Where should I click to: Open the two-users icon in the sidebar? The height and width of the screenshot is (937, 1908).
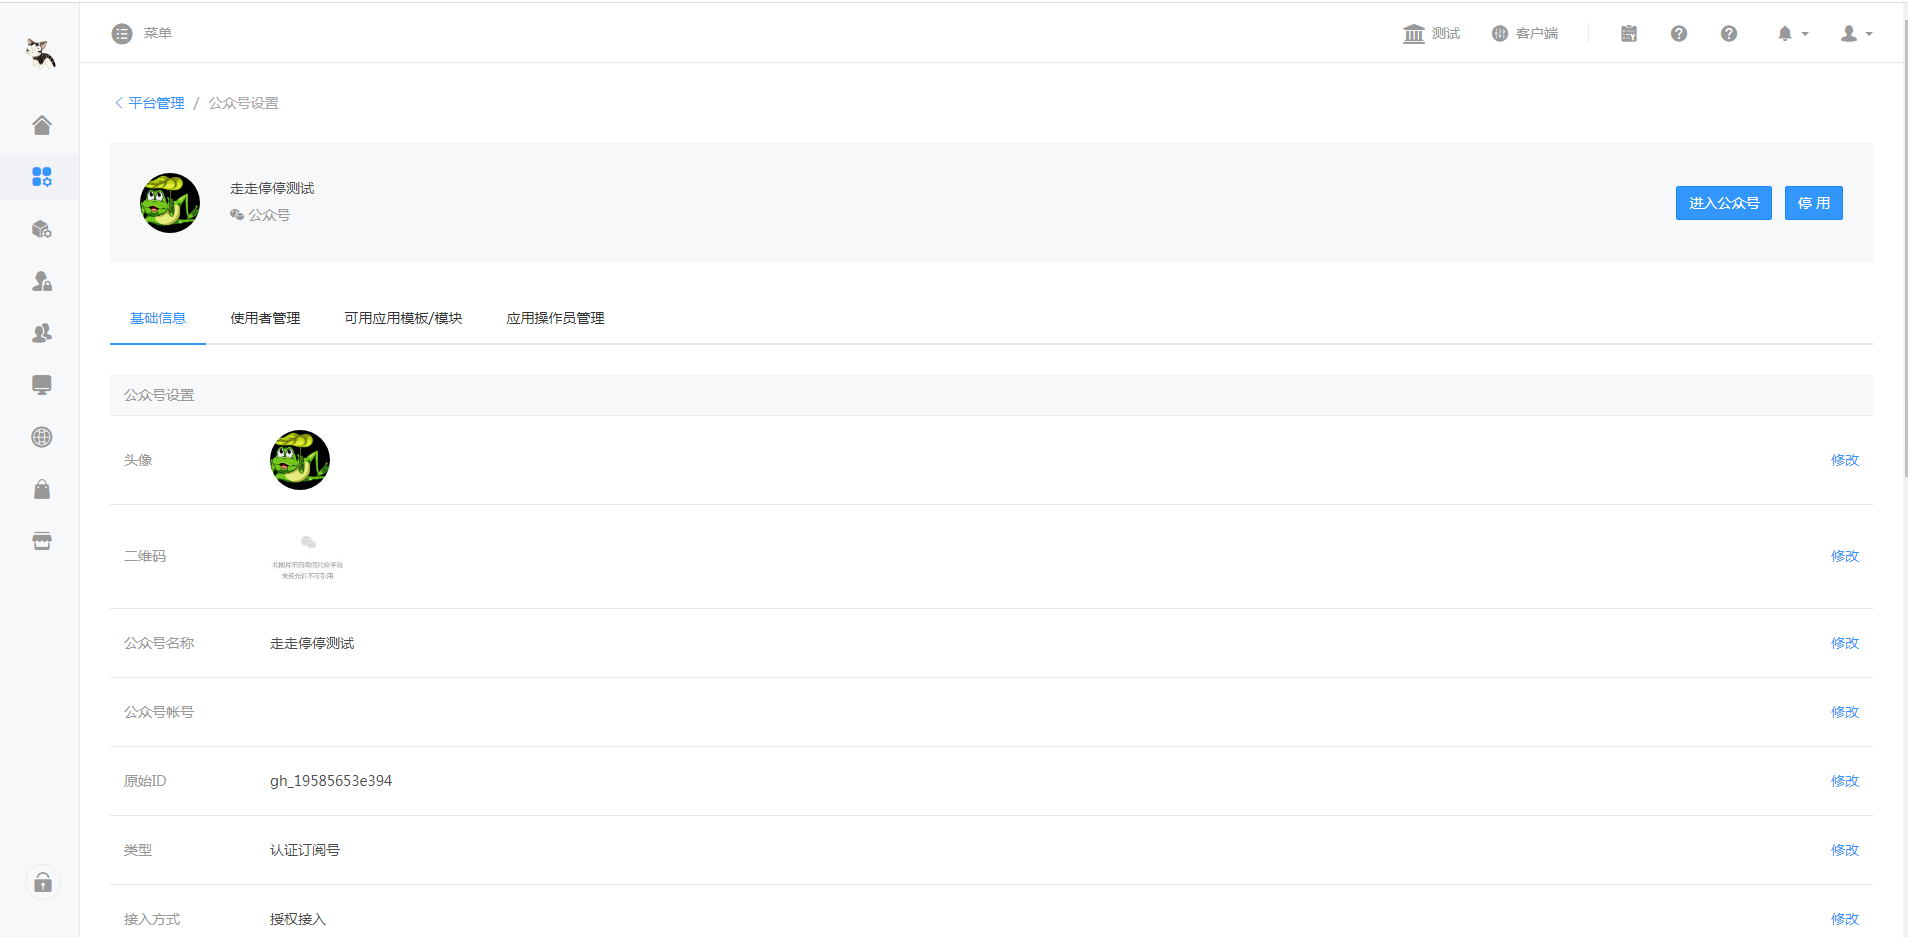click(x=41, y=333)
